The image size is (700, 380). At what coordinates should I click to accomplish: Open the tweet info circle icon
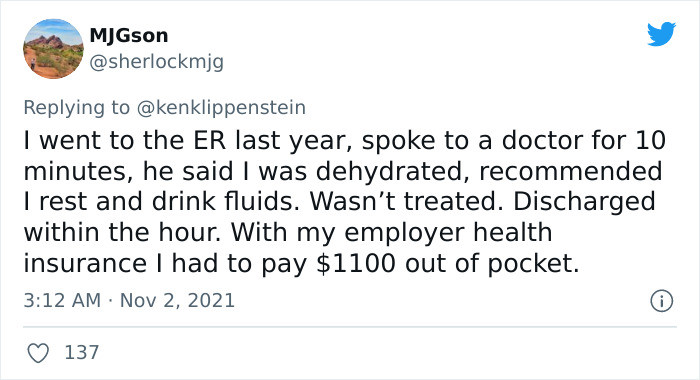(x=662, y=301)
